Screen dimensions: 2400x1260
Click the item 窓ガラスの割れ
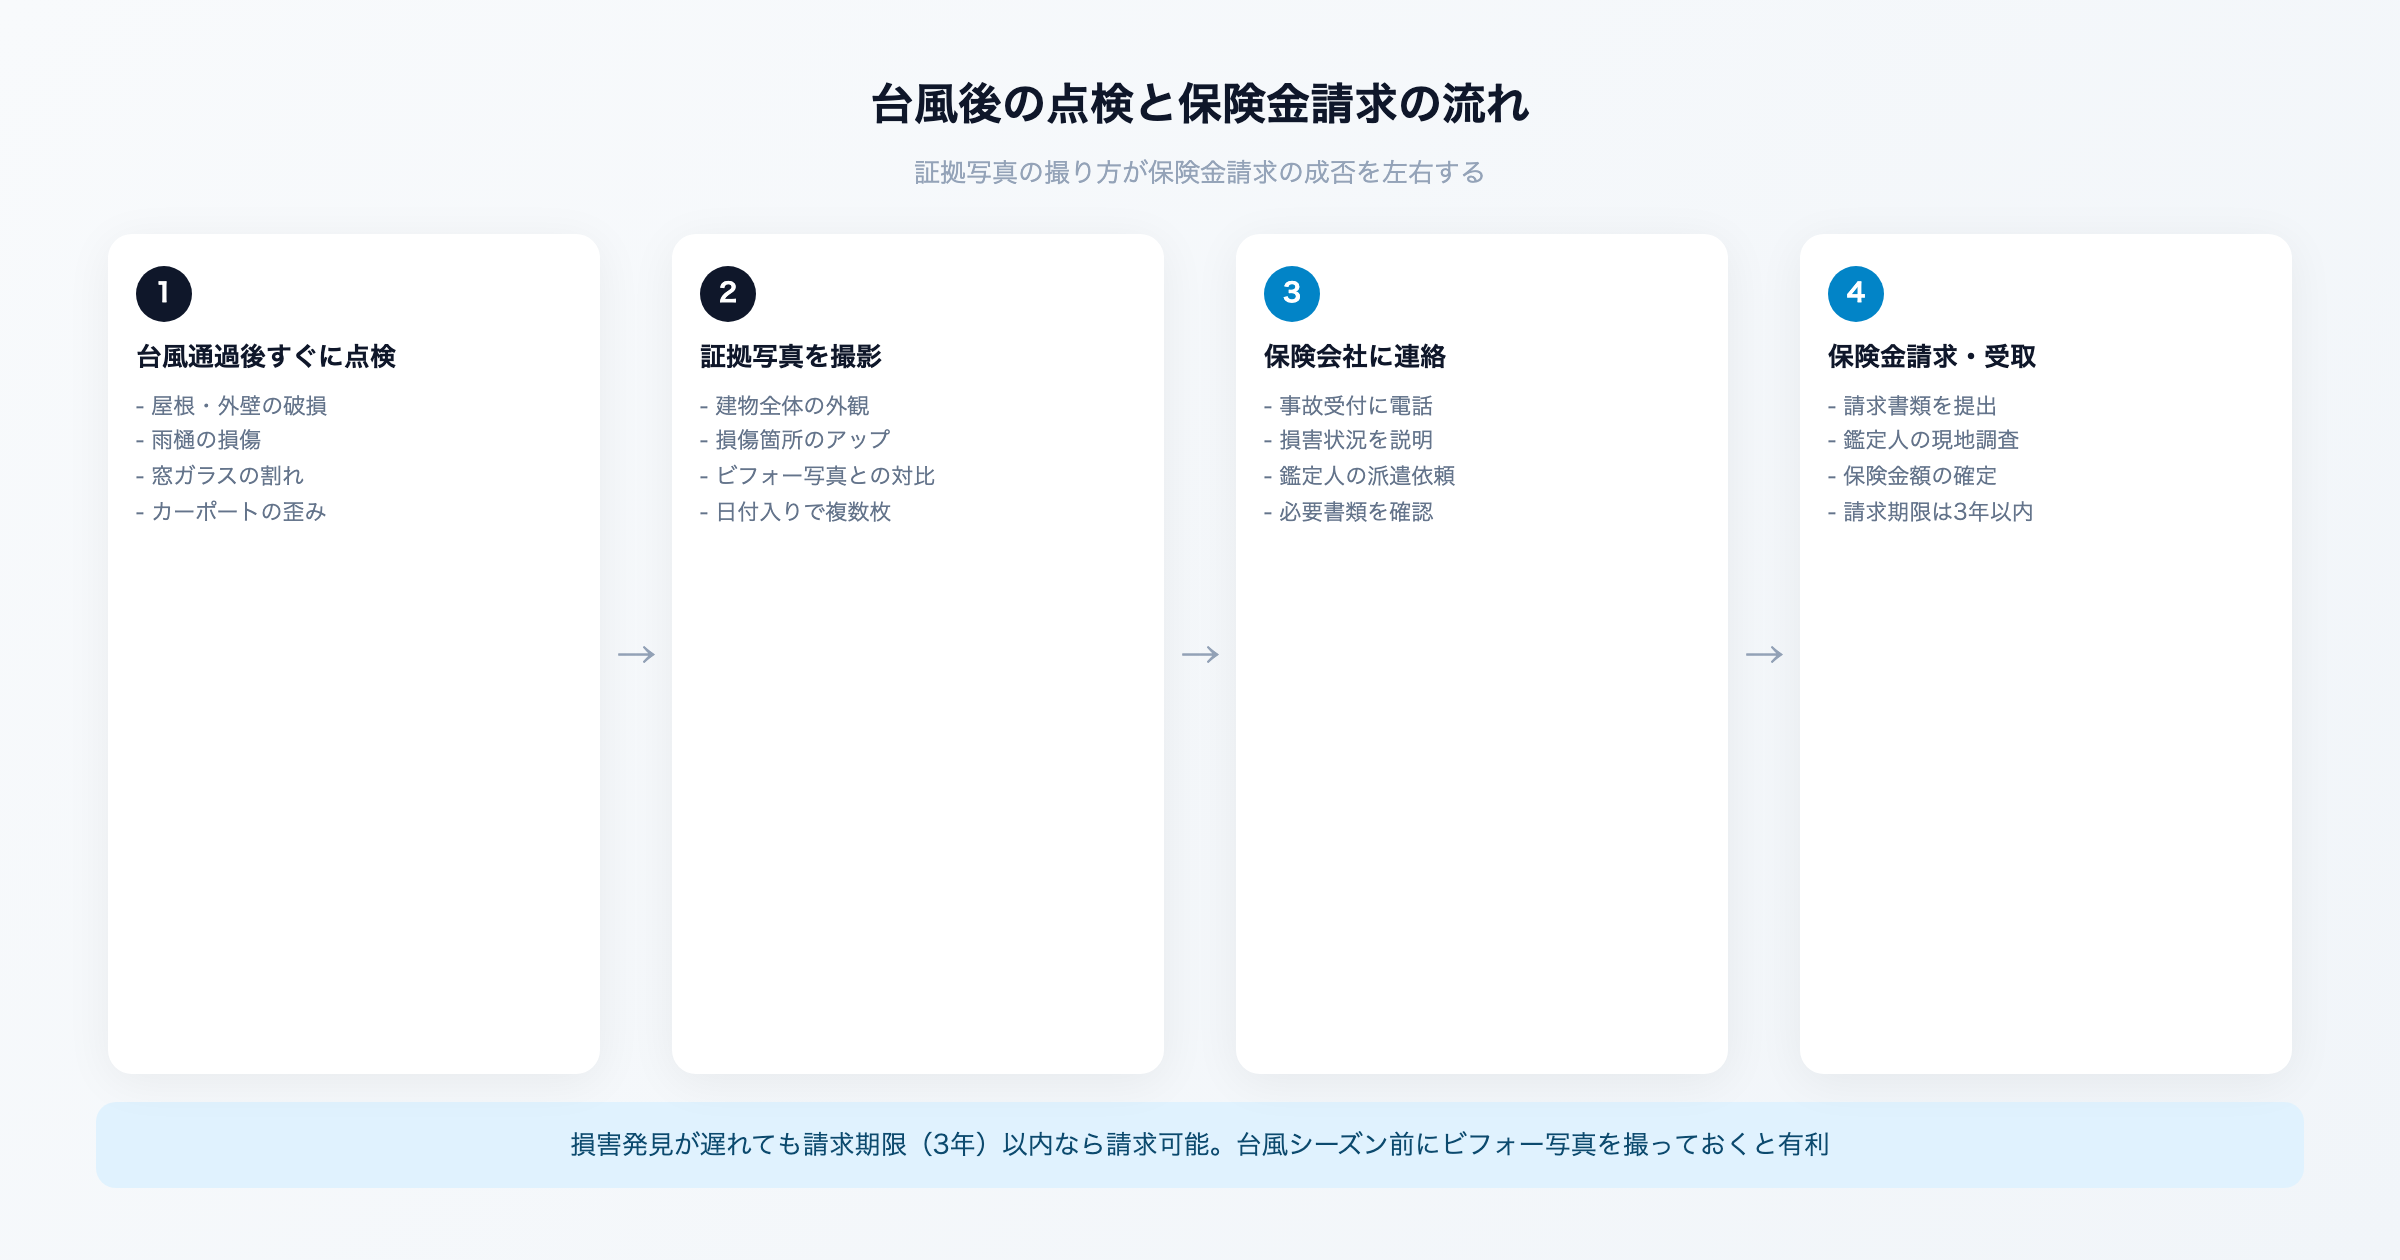click(220, 476)
